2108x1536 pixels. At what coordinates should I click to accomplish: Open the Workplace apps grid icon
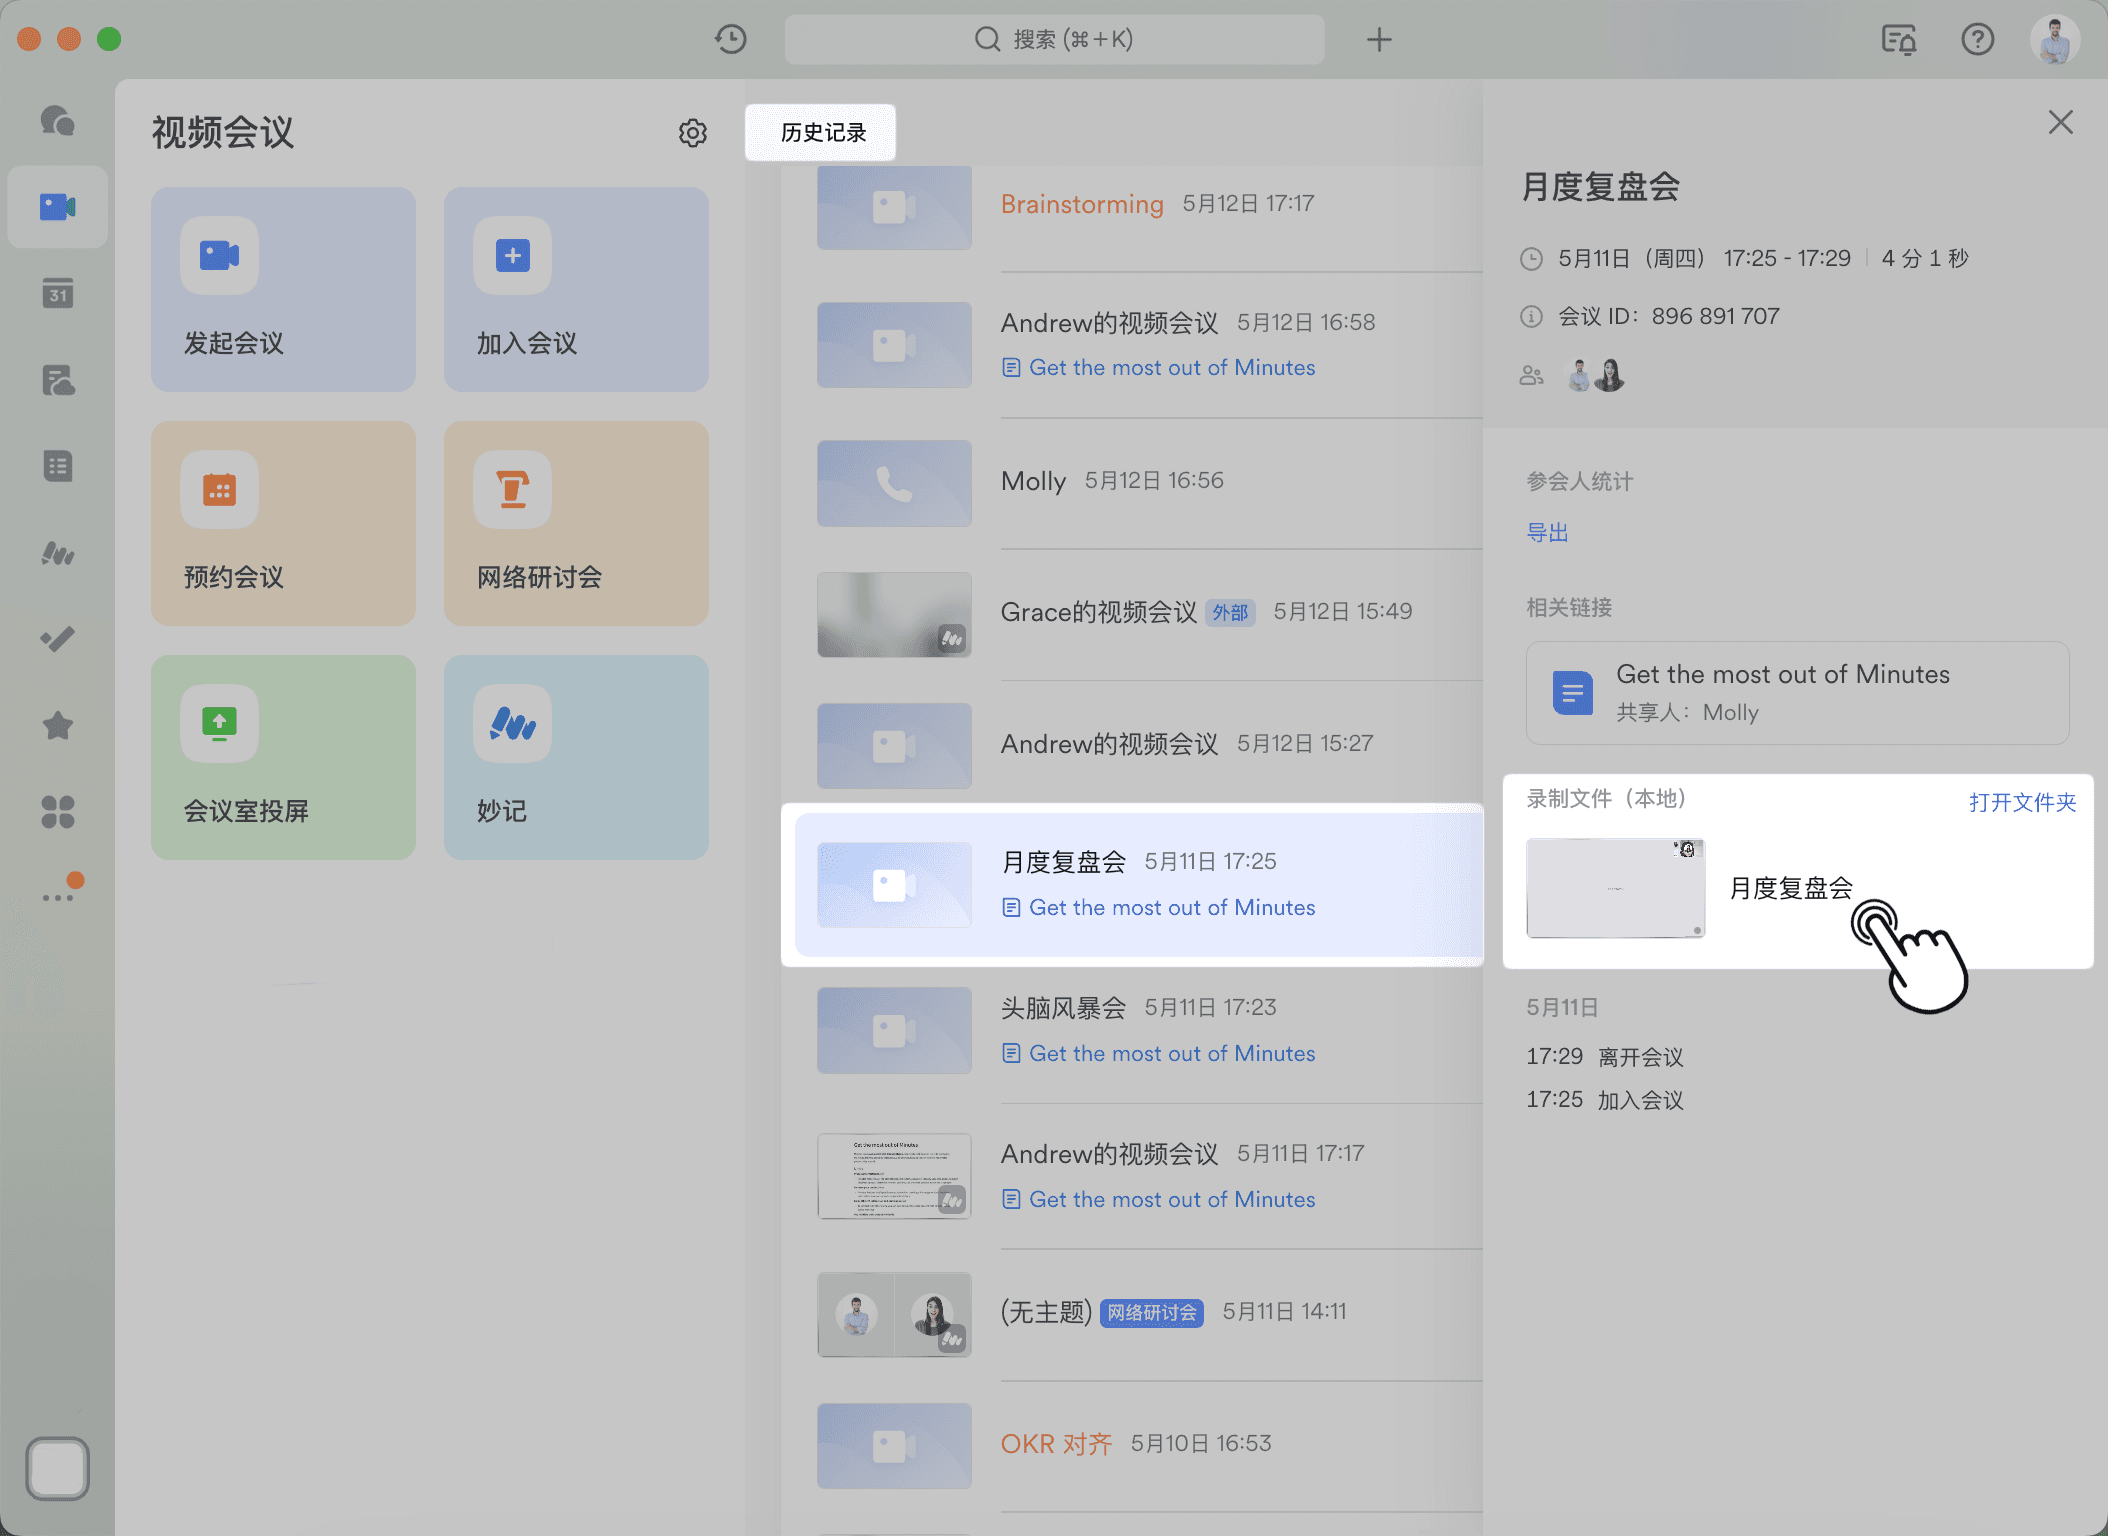tap(57, 811)
